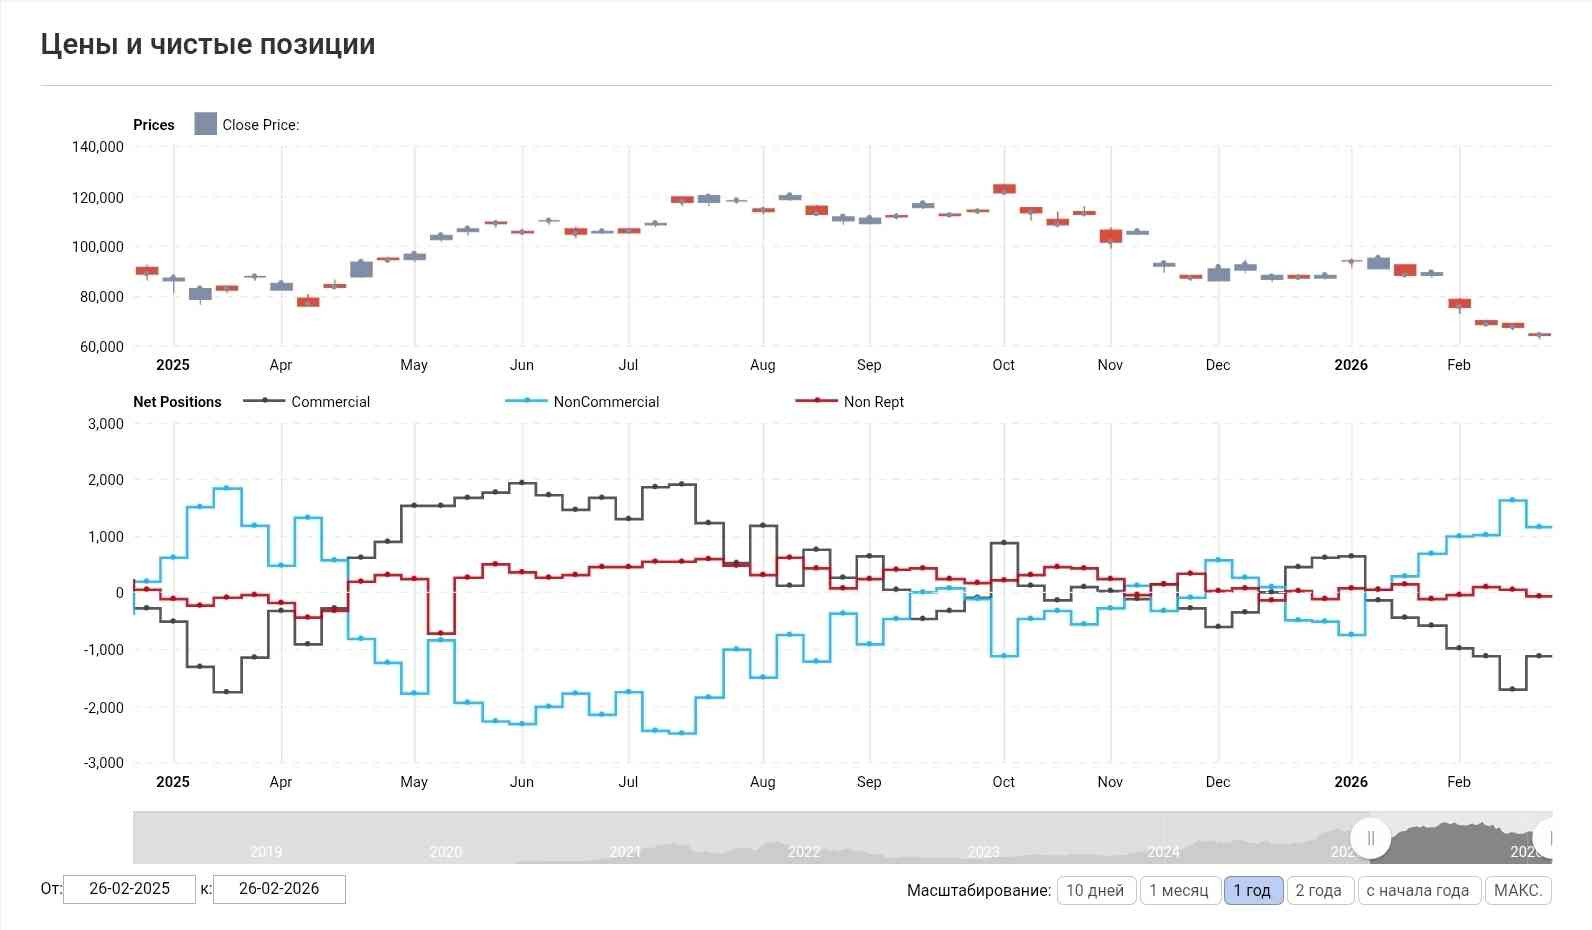Viewport: 1592px width, 930px height.
Task: Set zoom to 1 месяц
Action: click(x=1179, y=890)
